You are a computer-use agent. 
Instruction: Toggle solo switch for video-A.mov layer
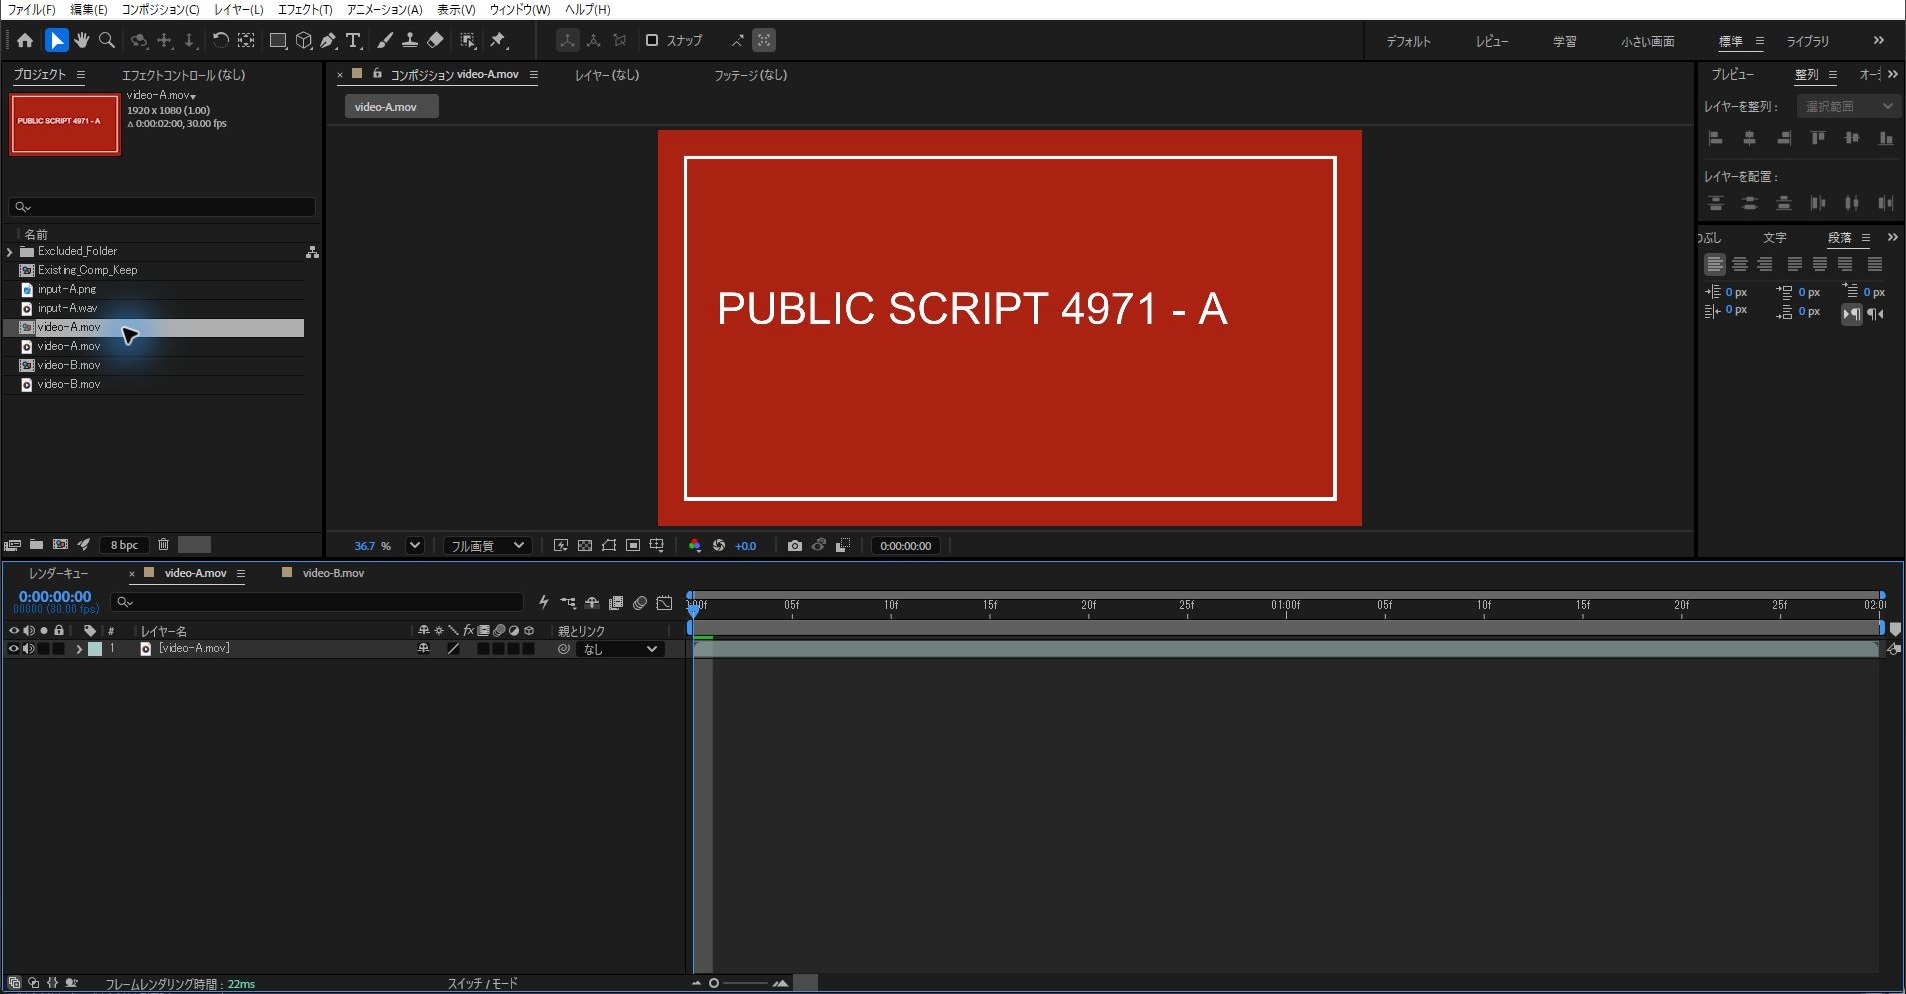point(44,649)
